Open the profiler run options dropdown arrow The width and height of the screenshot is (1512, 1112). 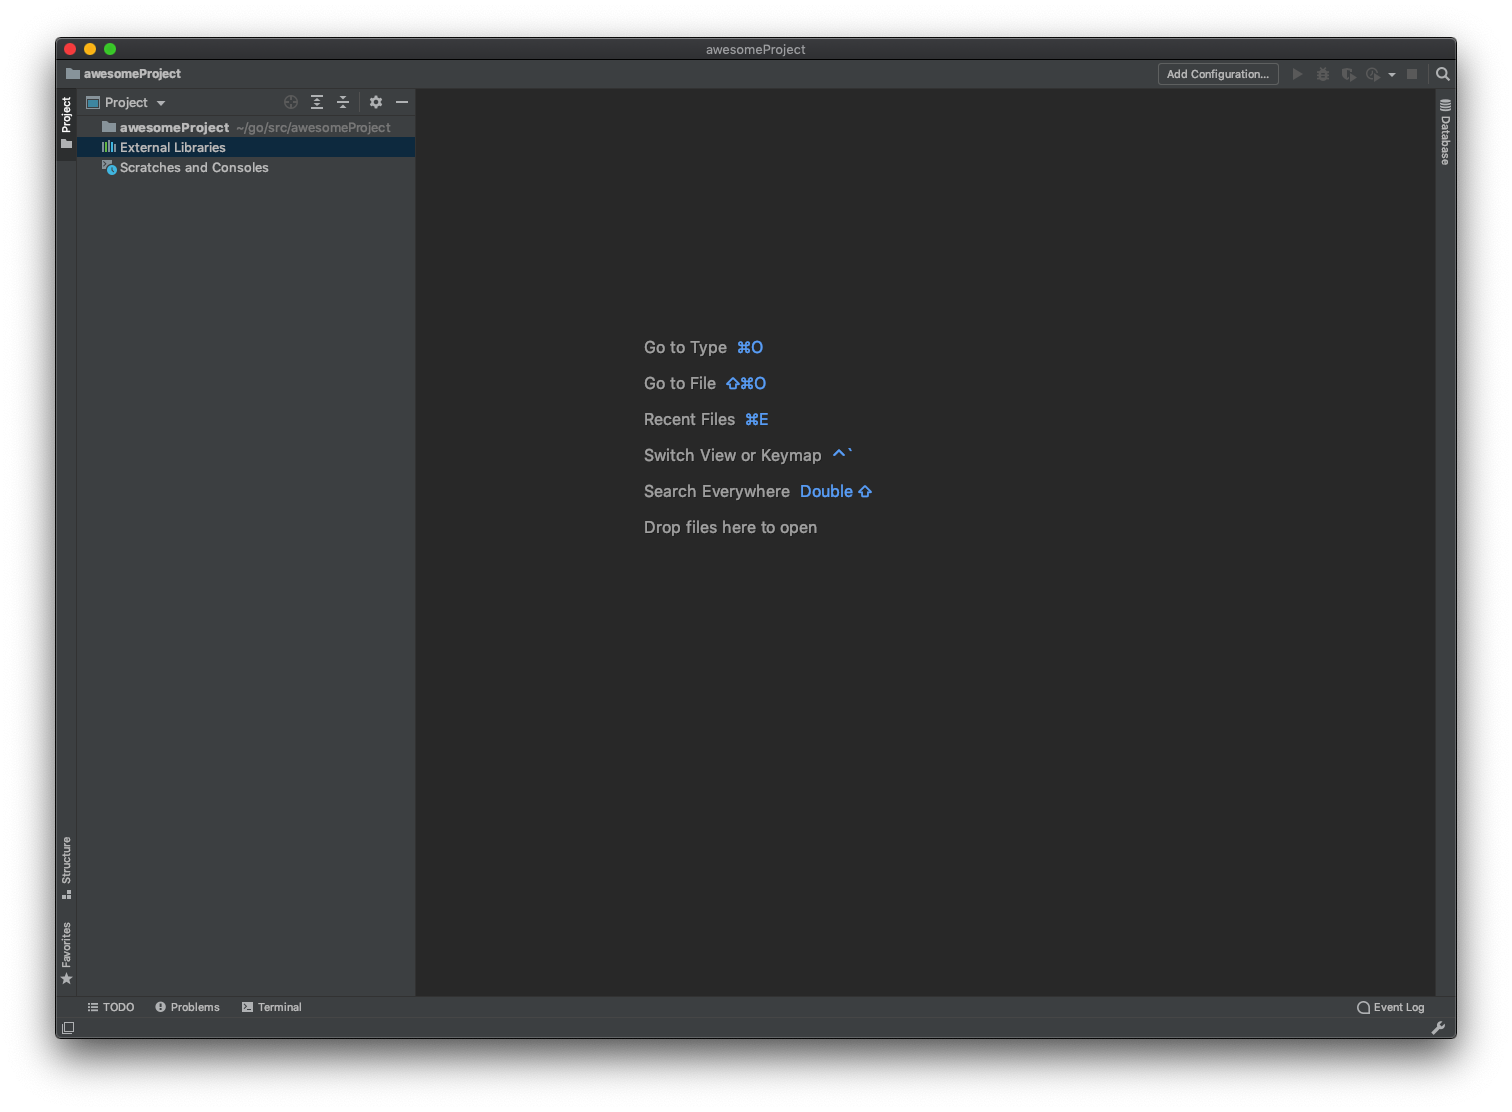(x=1392, y=75)
